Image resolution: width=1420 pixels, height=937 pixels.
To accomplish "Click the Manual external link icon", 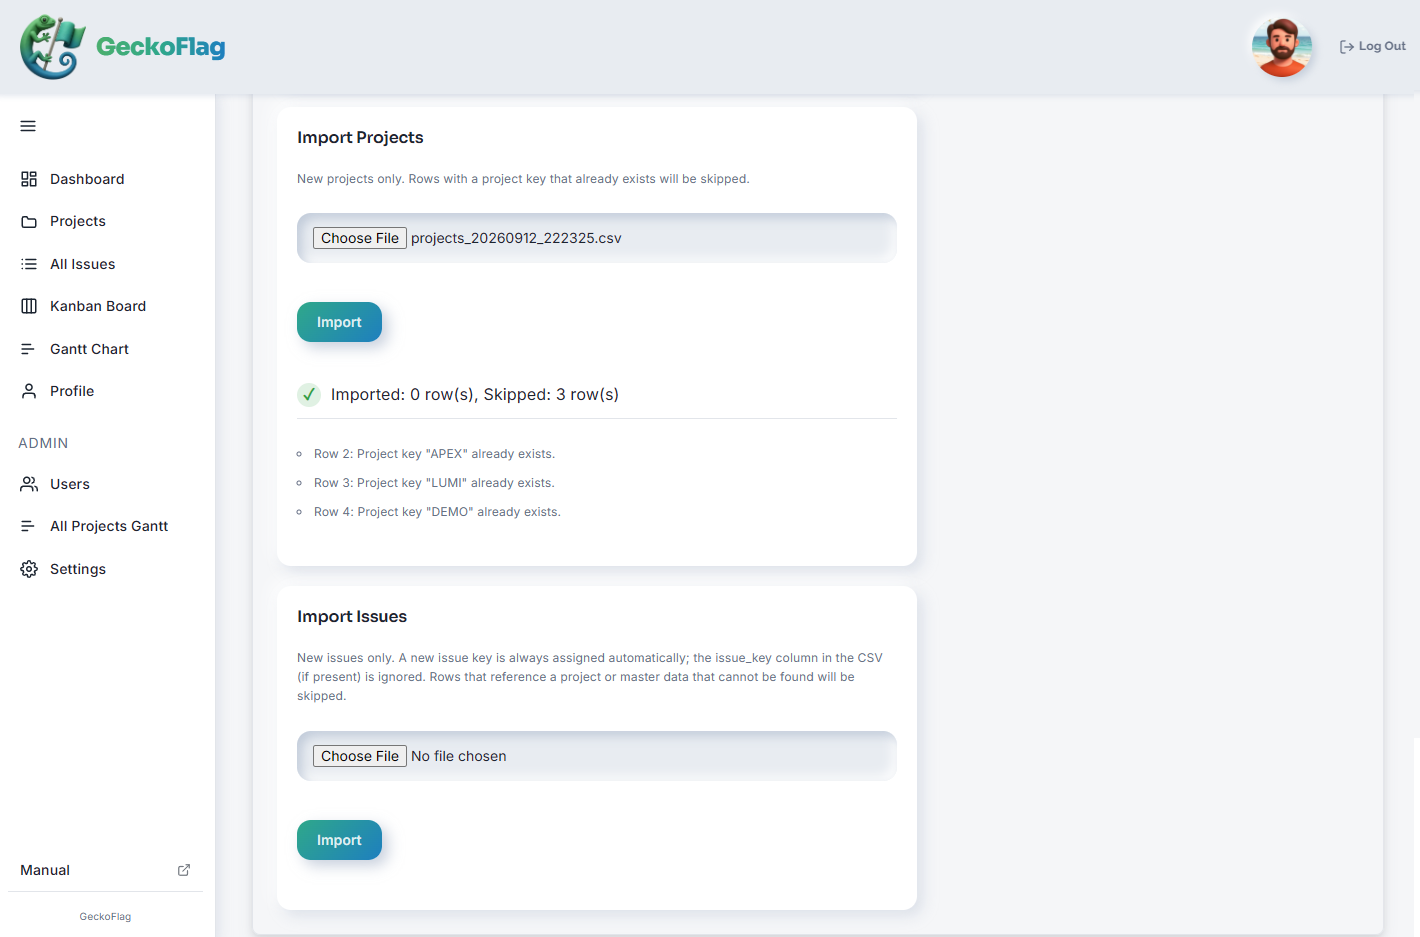I will [x=184, y=870].
